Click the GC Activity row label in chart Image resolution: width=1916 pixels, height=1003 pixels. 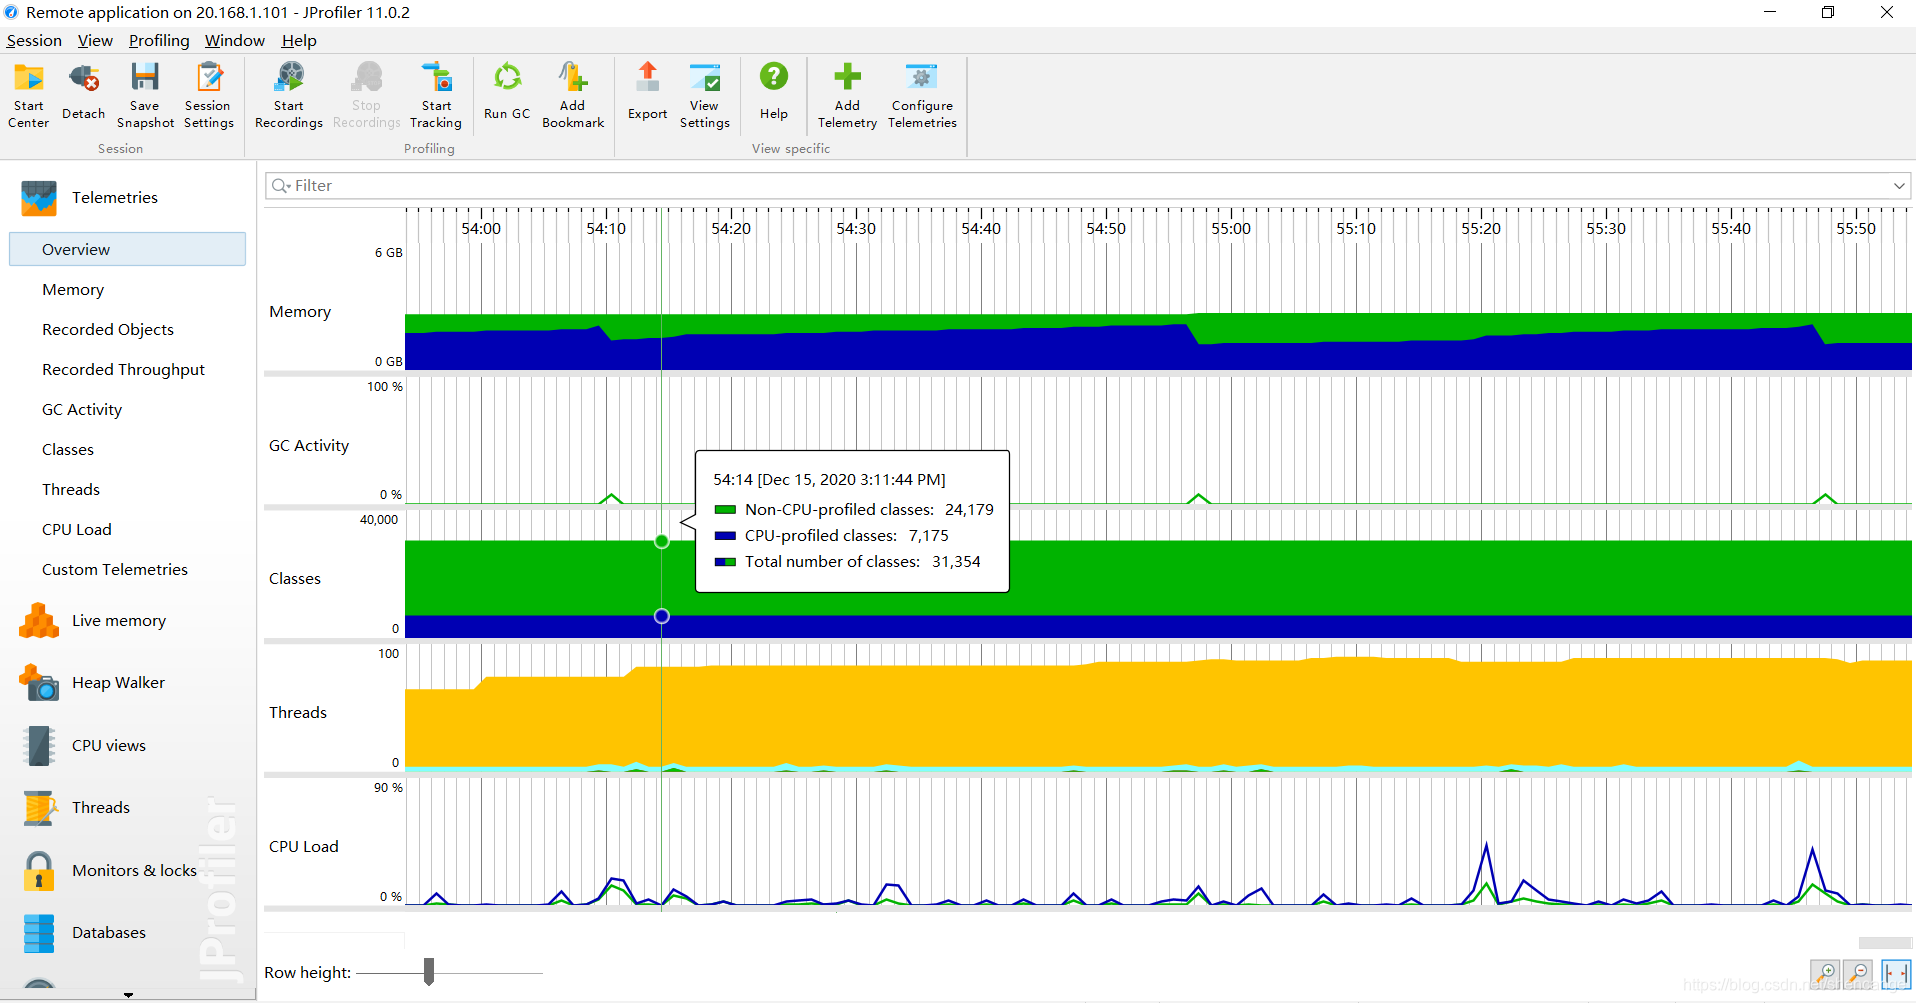pyautogui.click(x=309, y=446)
